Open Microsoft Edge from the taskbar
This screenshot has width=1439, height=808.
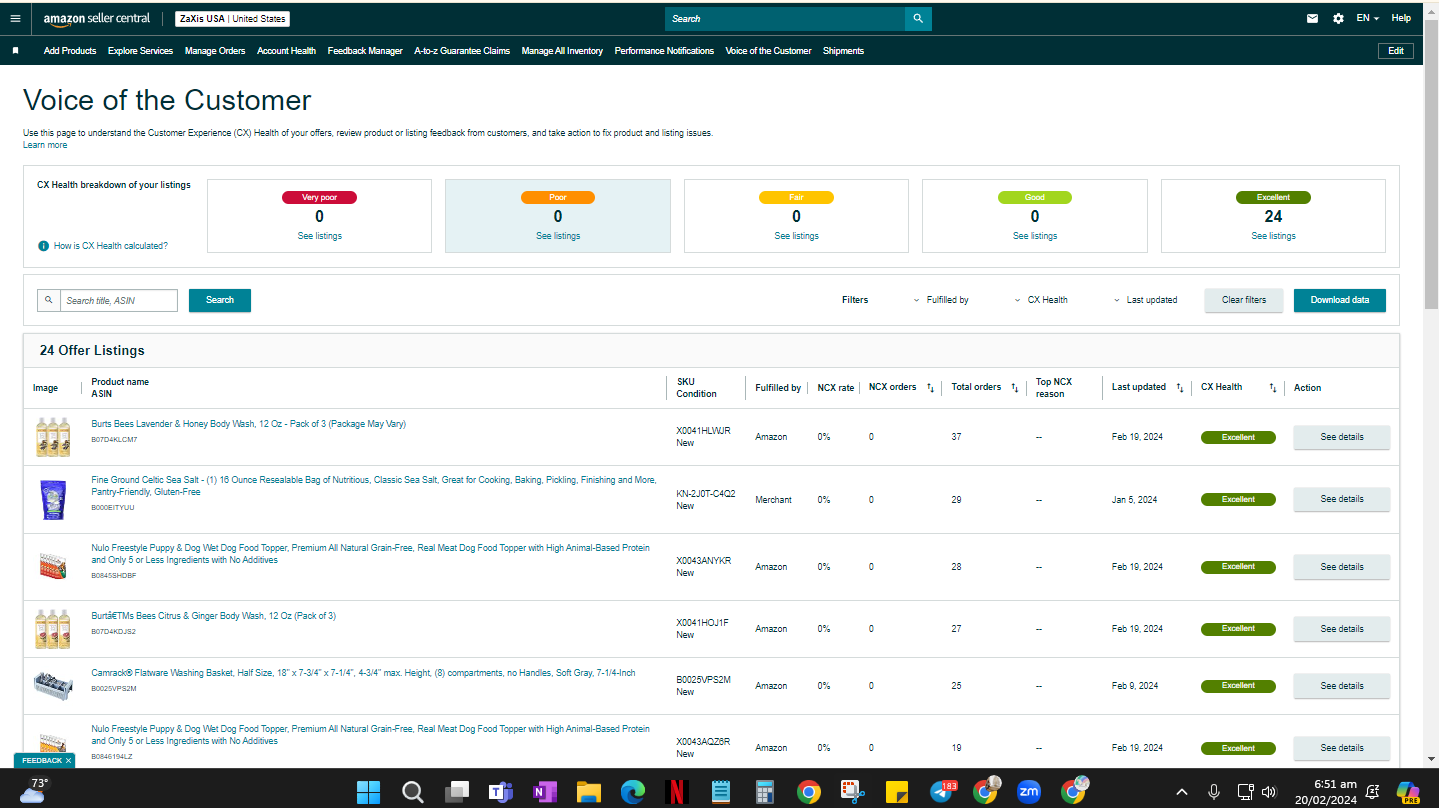[632, 792]
